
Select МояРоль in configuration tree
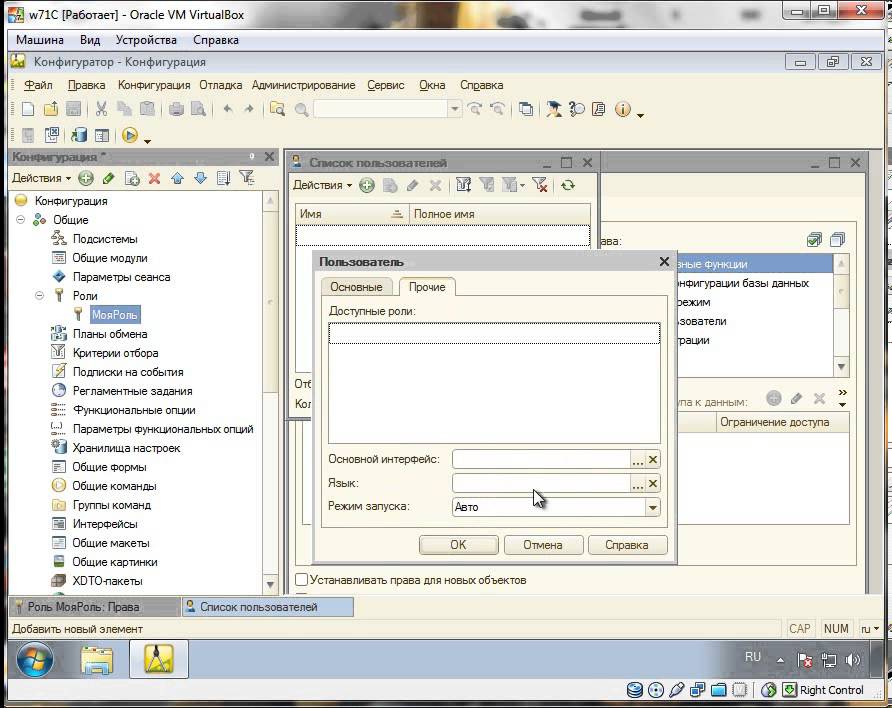115,314
